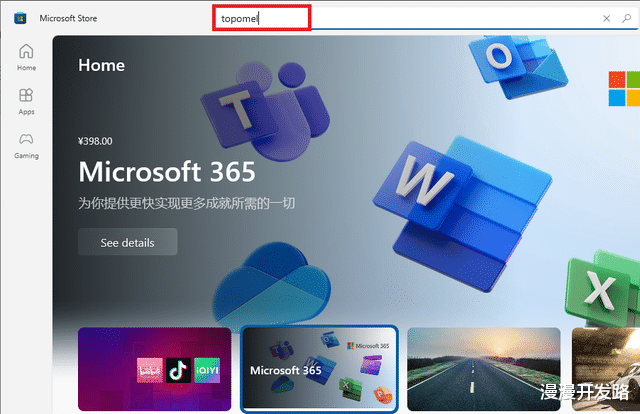Viewport: 640px width, 414px height.
Task: Click the search box containing topomel
Action: [x=424, y=18]
